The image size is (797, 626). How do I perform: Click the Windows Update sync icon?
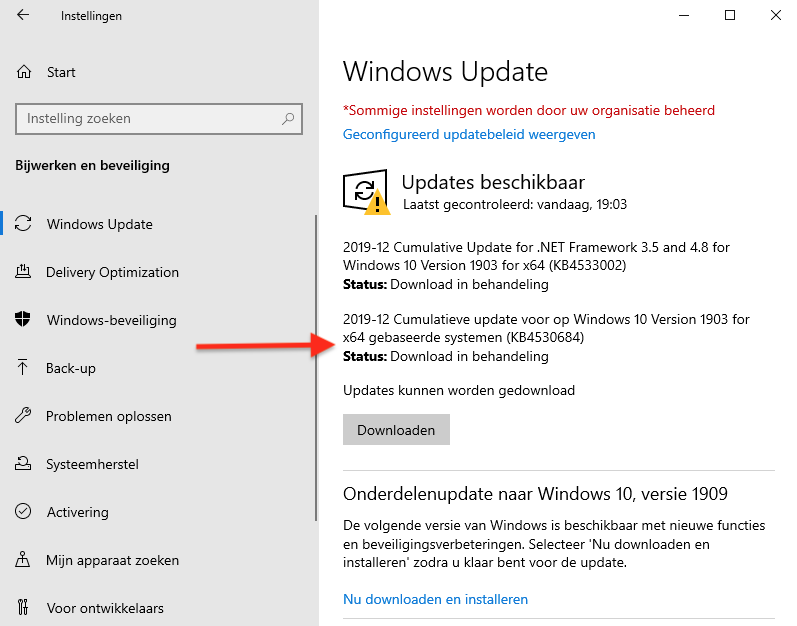coord(24,224)
